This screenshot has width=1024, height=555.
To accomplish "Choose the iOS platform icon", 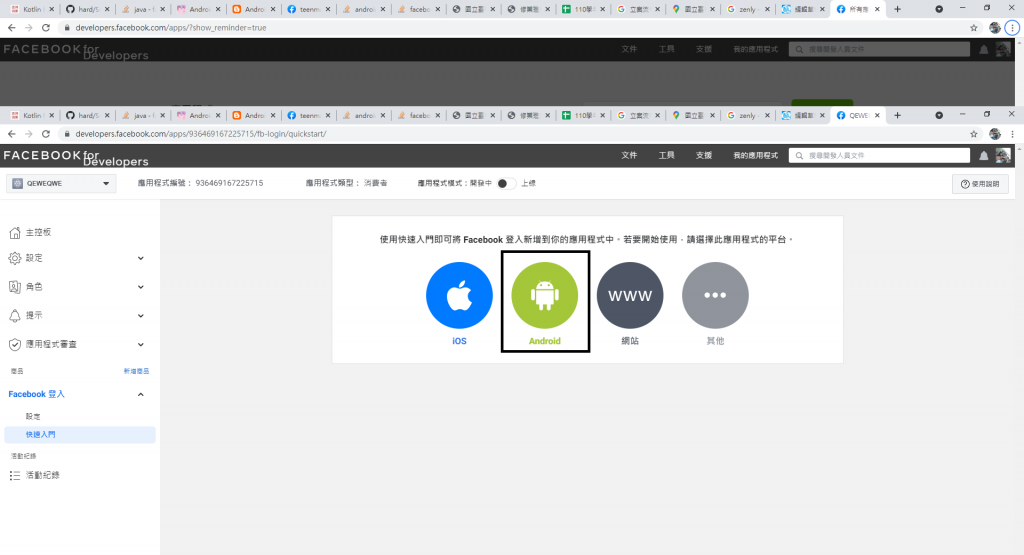I will 459,295.
